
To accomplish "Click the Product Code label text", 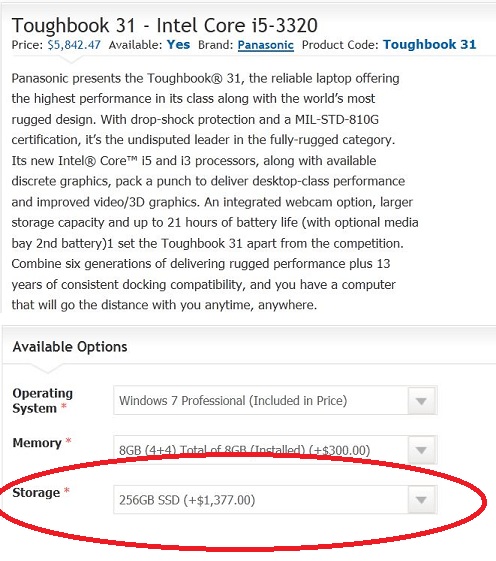I will click(x=340, y=45).
